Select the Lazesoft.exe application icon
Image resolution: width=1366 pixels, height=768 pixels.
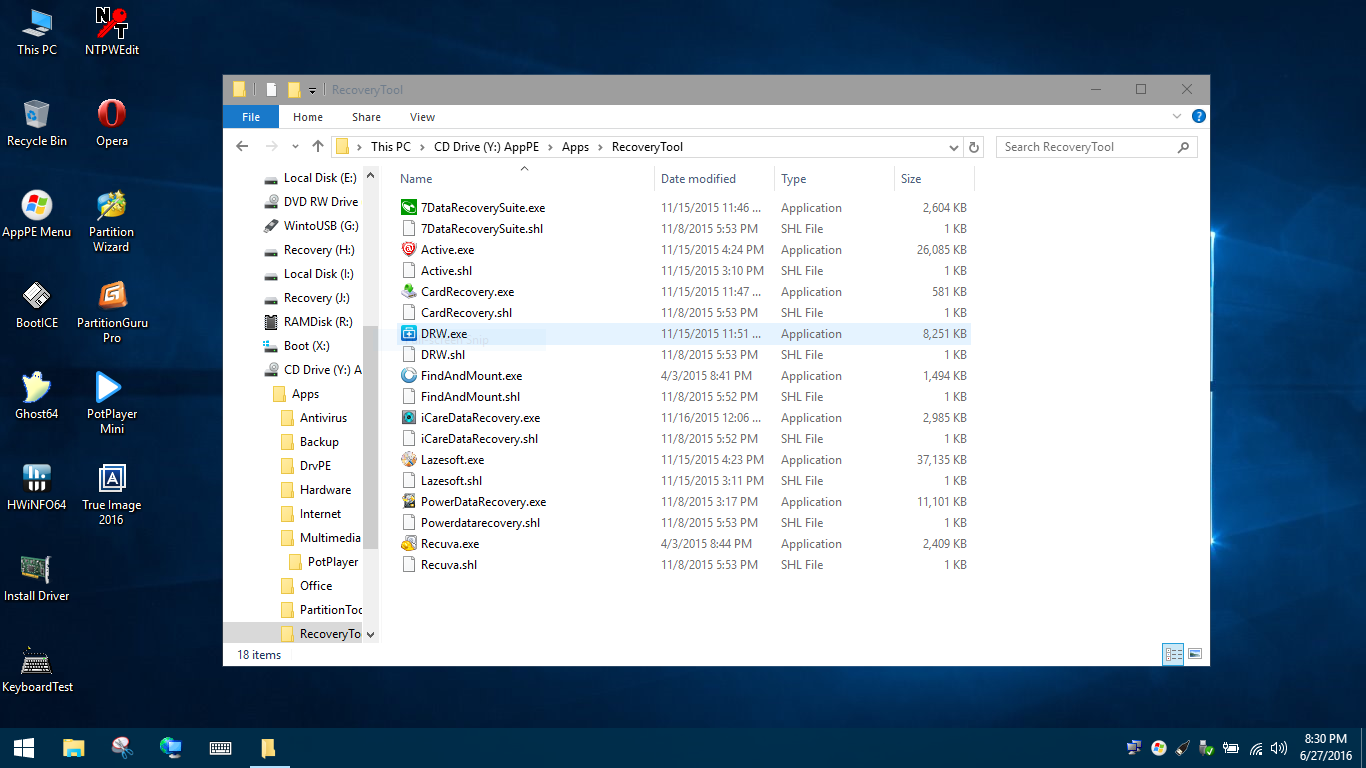click(x=408, y=460)
